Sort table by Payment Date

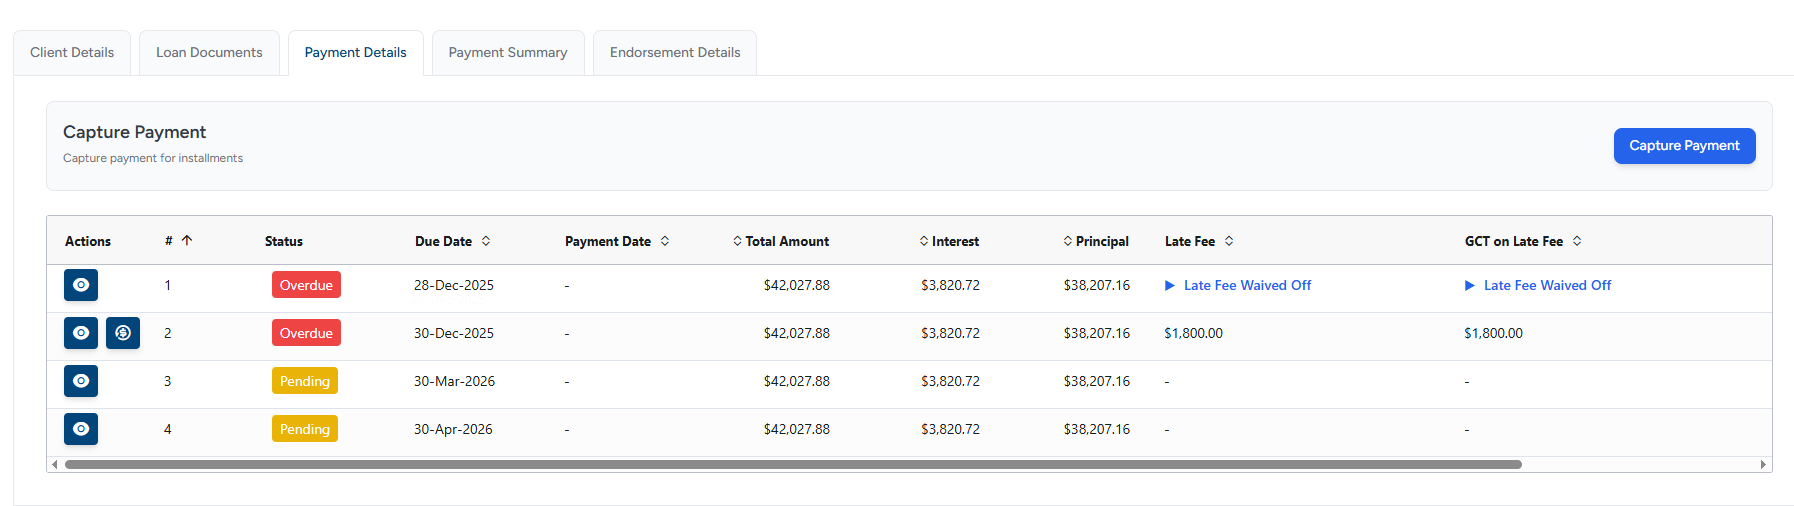tap(665, 241)
